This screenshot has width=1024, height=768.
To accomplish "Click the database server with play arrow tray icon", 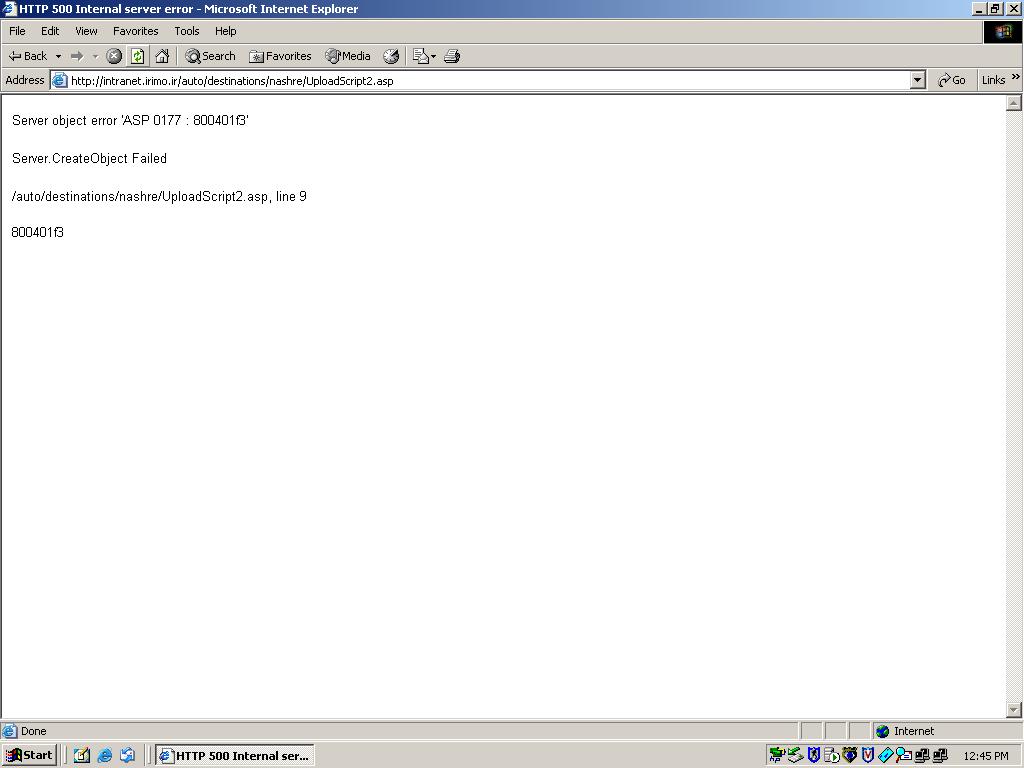I will pos(831,756).
